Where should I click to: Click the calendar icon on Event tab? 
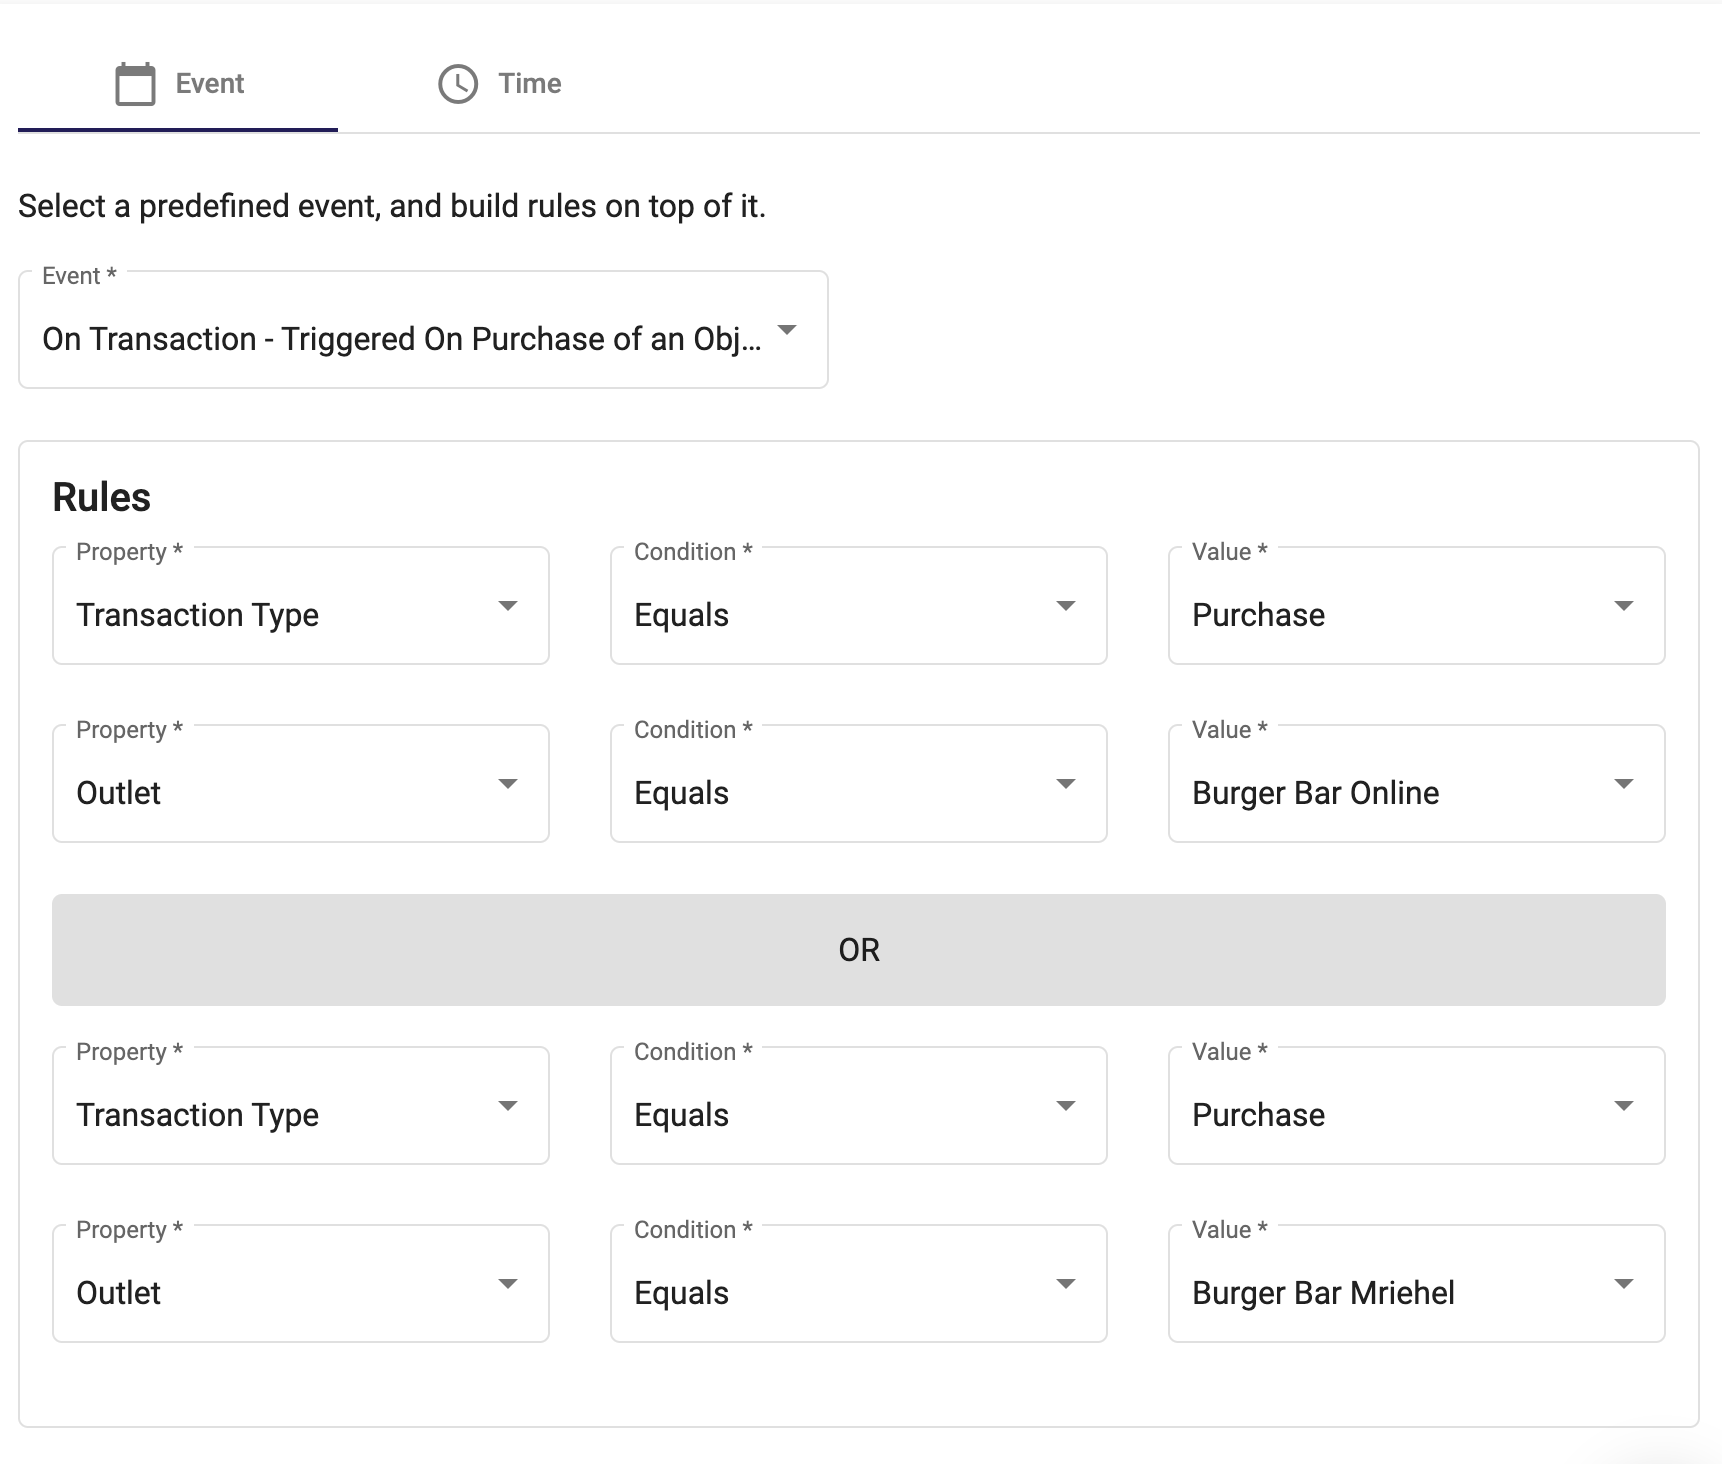click(x=135, y=84)
